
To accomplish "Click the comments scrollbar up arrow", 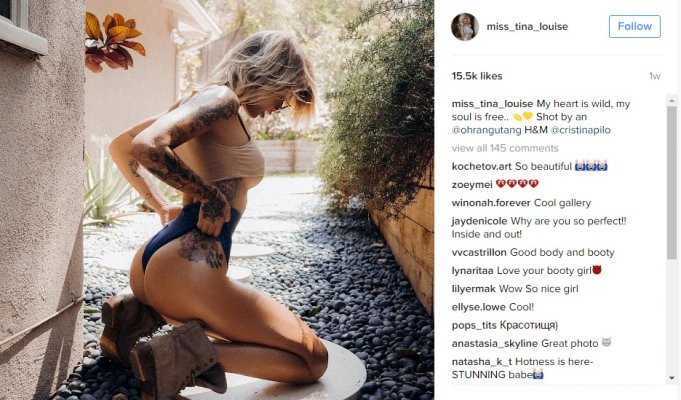I will (672, 100).
